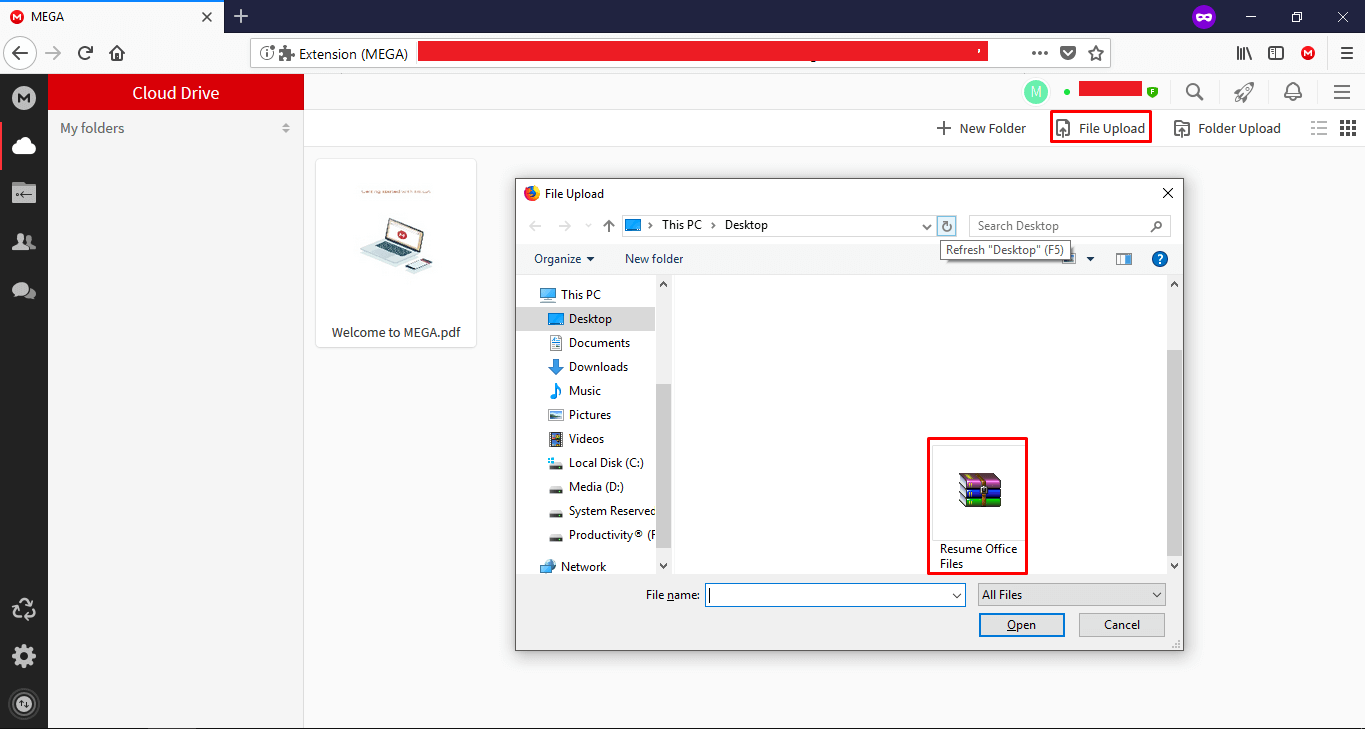Toggle the Firefox sidebars icon
The width and height of the screenshot is (1365, 729).
point(1276,54)
